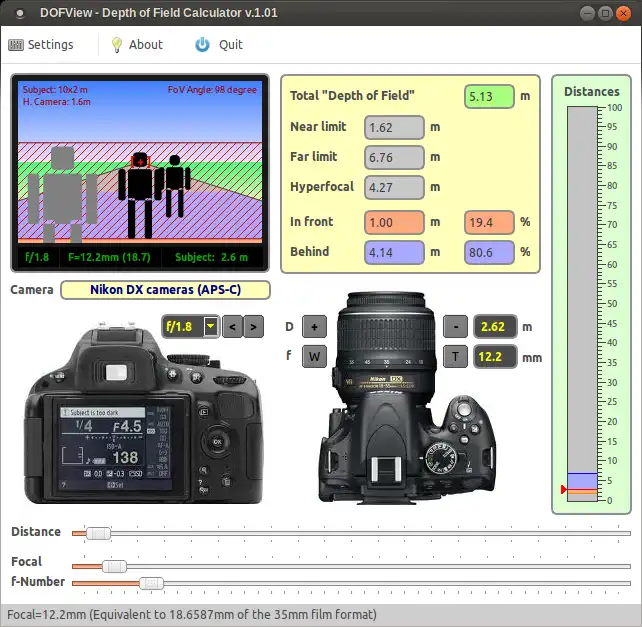642x627 pixels.
Task: Click the Distance slider handle
Action: tap(98, 534)
